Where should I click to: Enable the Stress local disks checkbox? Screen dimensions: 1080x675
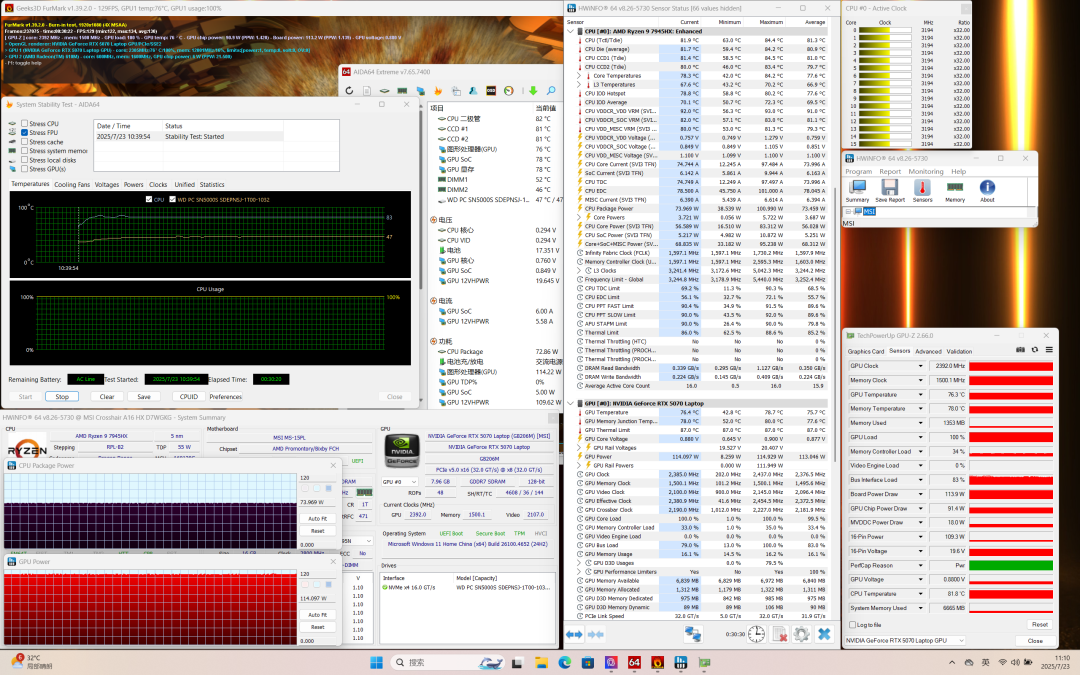[25, 160]
